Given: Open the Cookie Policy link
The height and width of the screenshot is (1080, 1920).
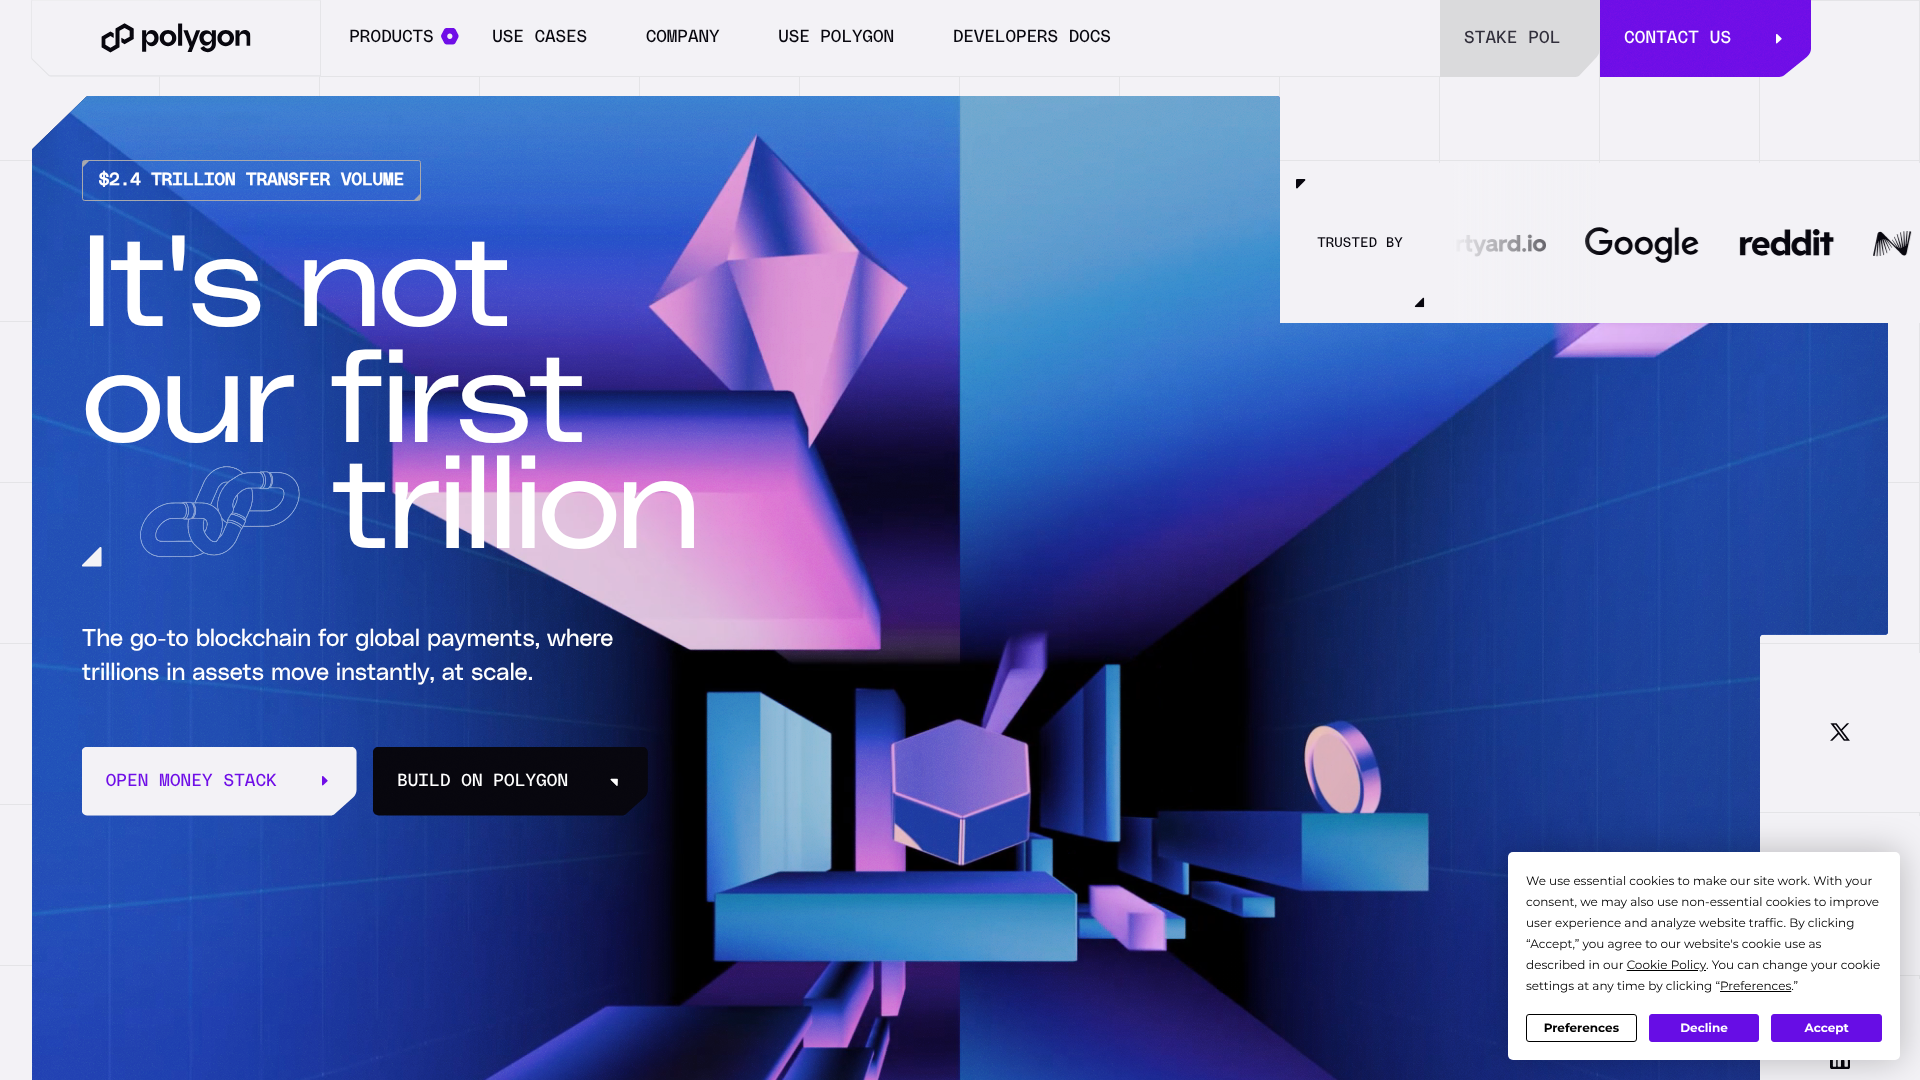Looking at the screenshot, I should pos(1666,965).
